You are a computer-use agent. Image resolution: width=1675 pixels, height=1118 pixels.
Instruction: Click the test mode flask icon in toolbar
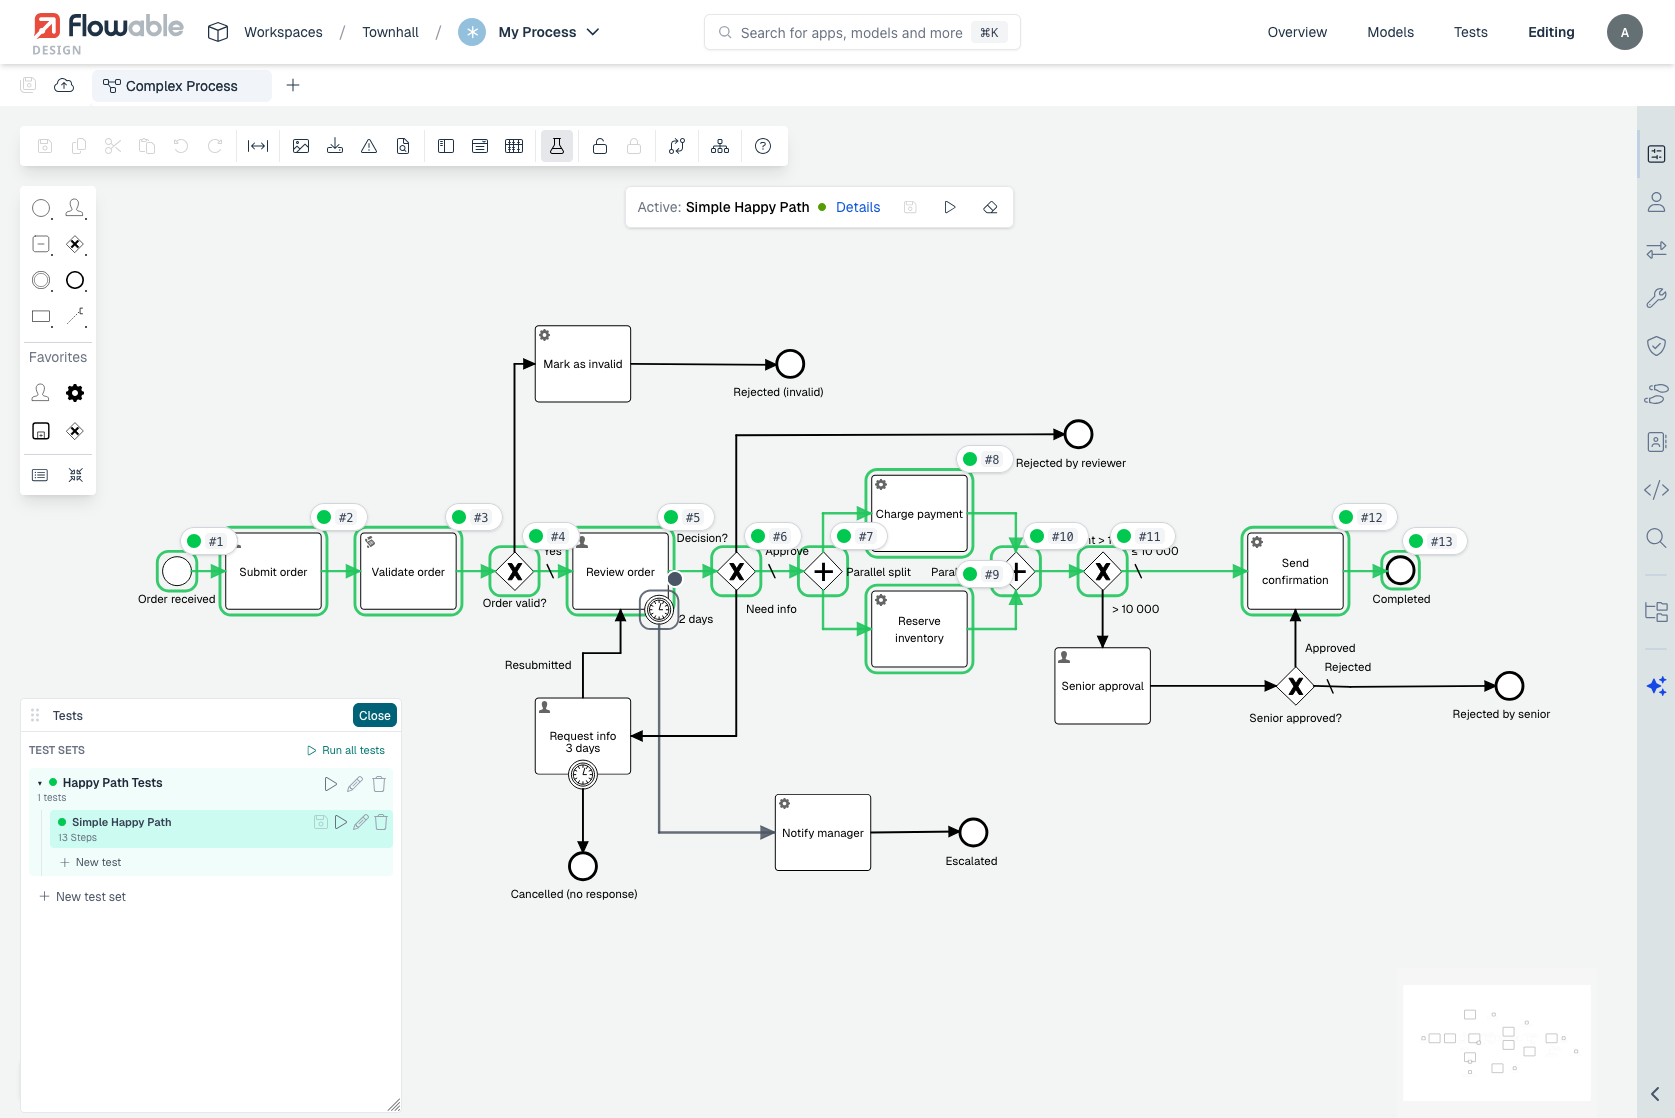pyautogui.click(x=557, y=146)
